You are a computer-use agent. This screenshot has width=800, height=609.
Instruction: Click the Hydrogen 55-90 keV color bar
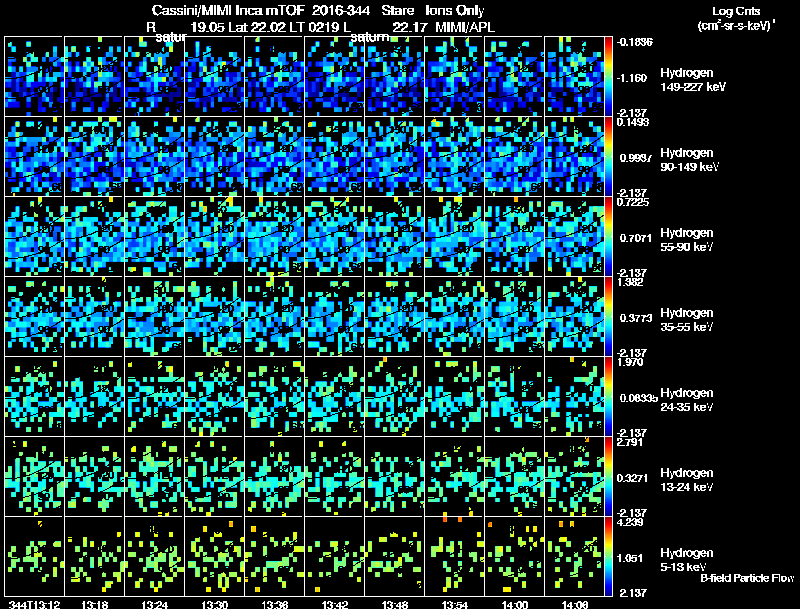(x=608, y=237)
